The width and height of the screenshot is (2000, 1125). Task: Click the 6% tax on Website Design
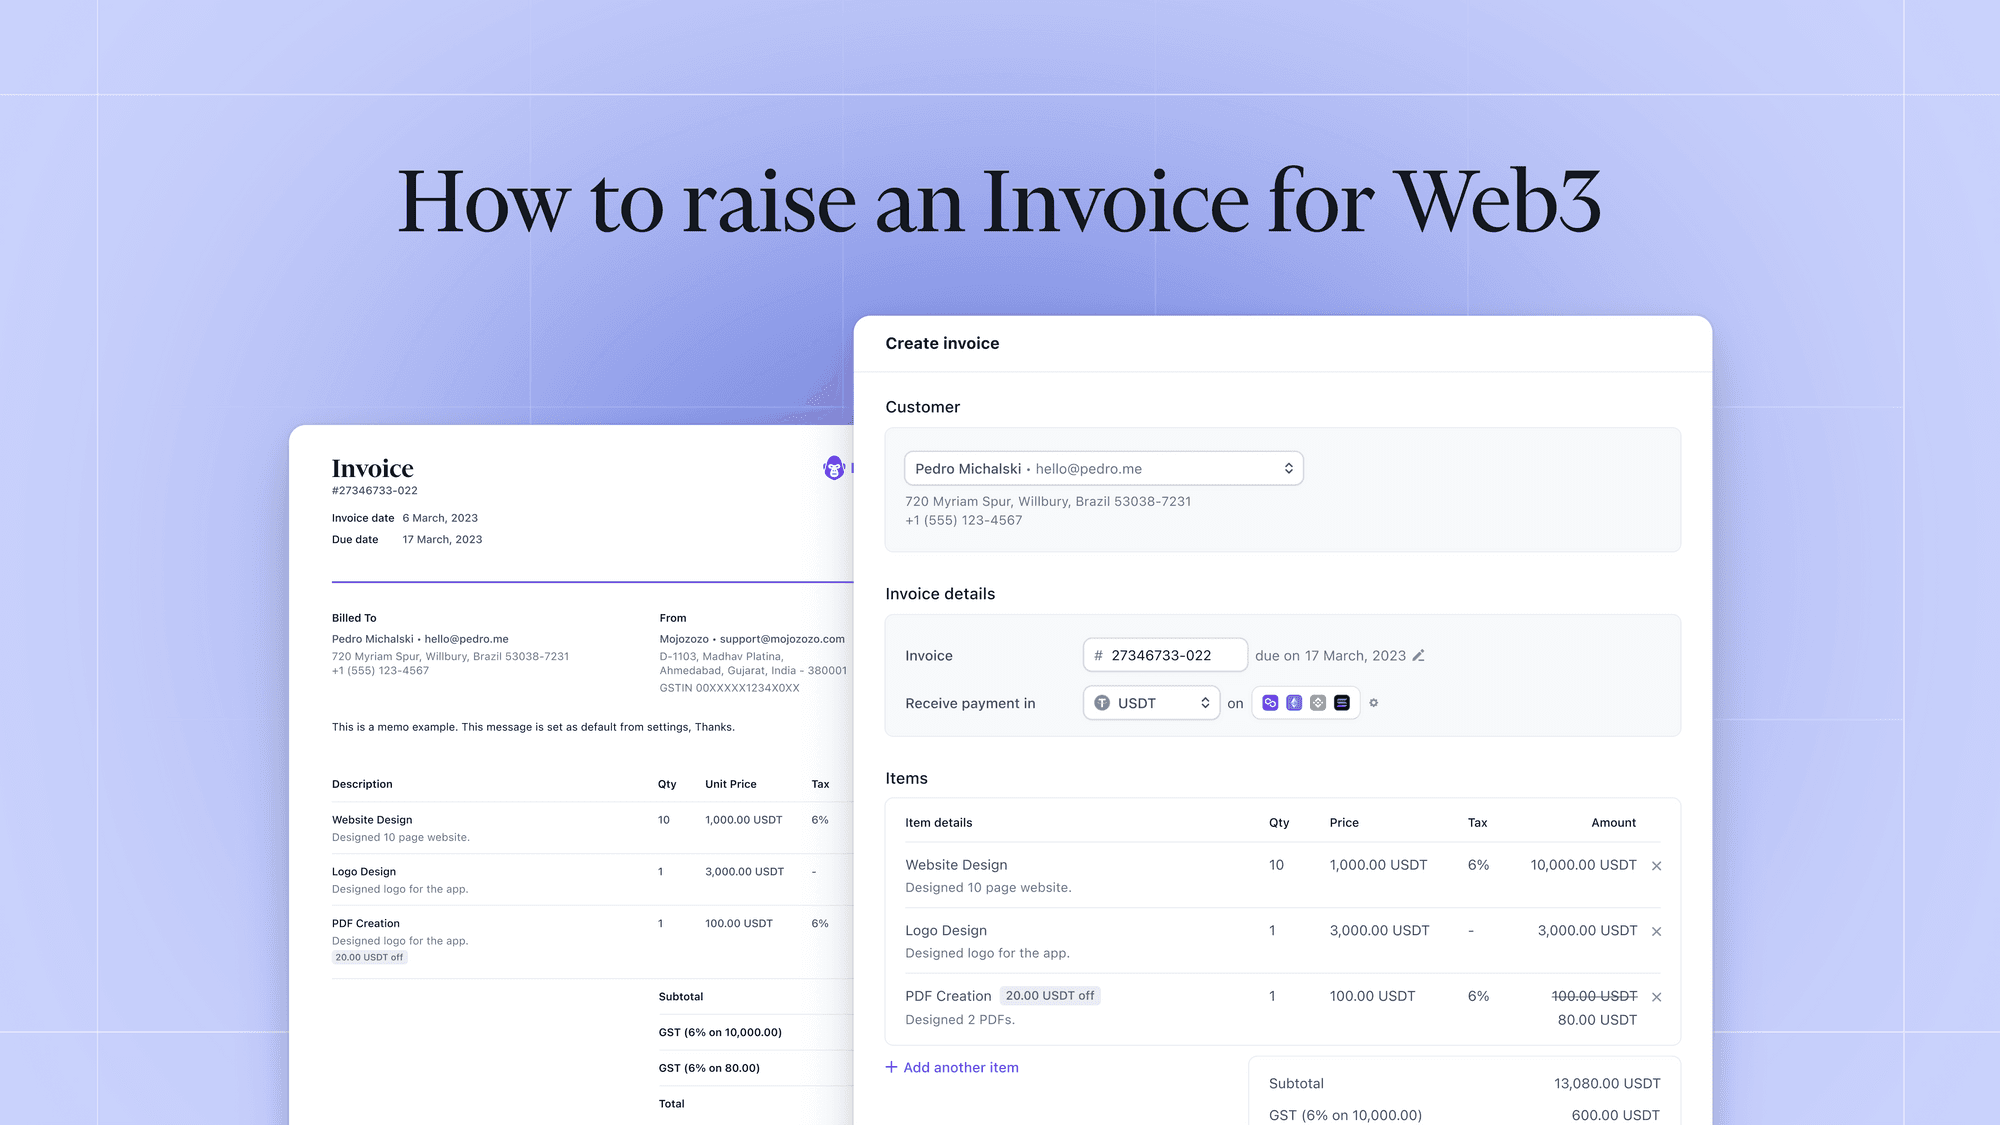point(1478,865)
